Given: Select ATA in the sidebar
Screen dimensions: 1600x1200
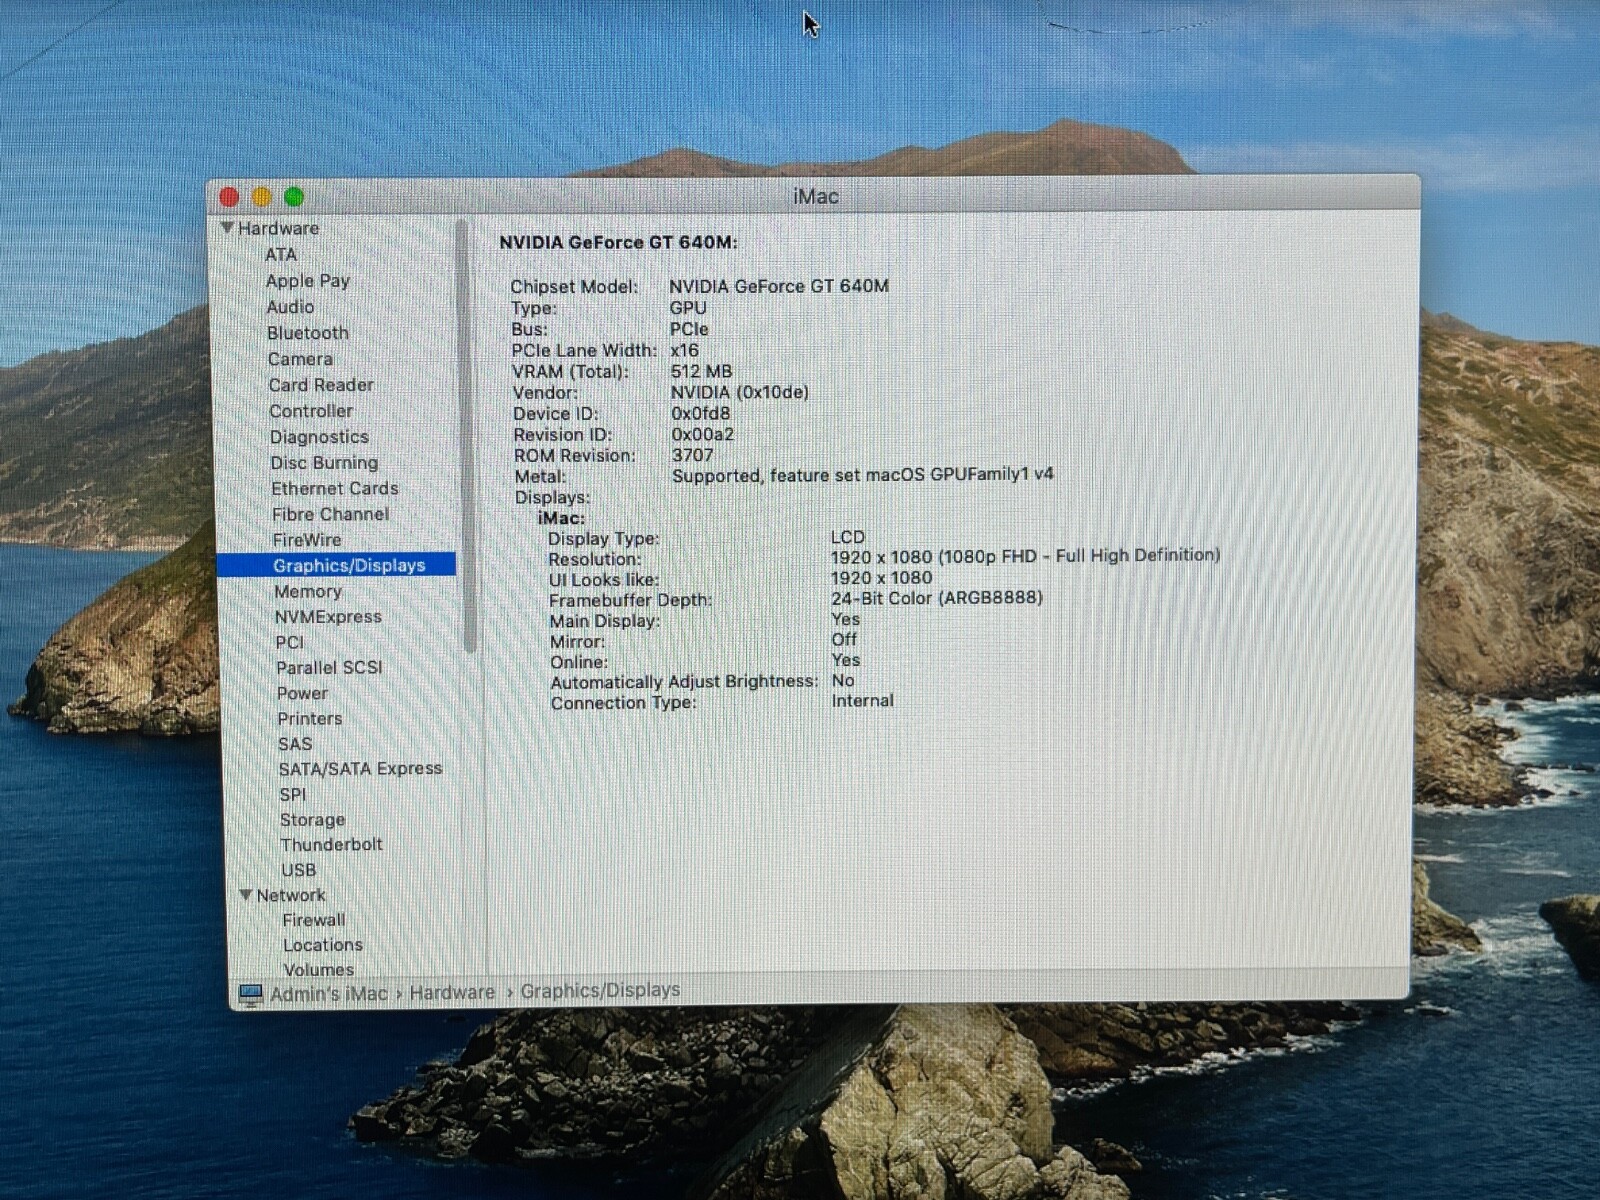Looking at the screenshot, I should point(281,254).
